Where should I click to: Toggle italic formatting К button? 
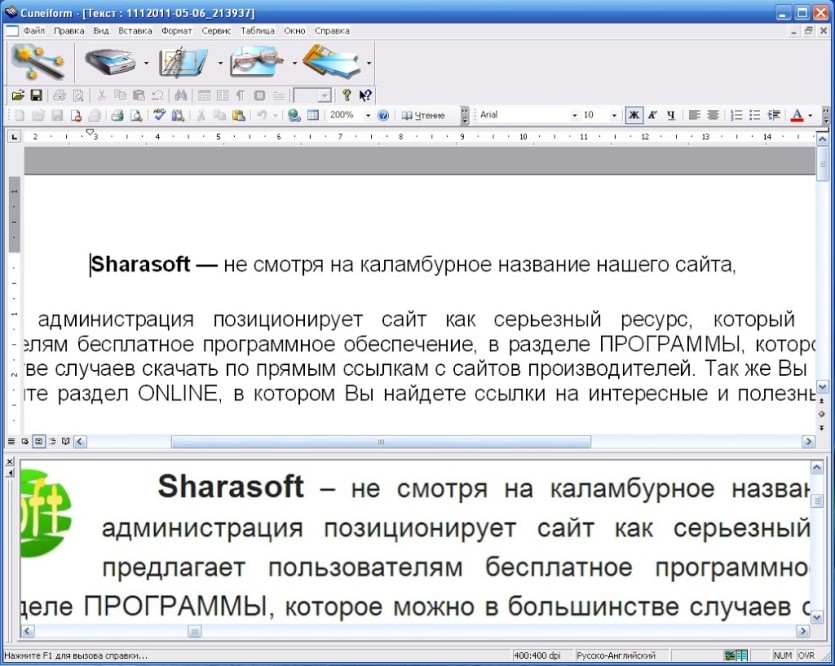(652, 115)
